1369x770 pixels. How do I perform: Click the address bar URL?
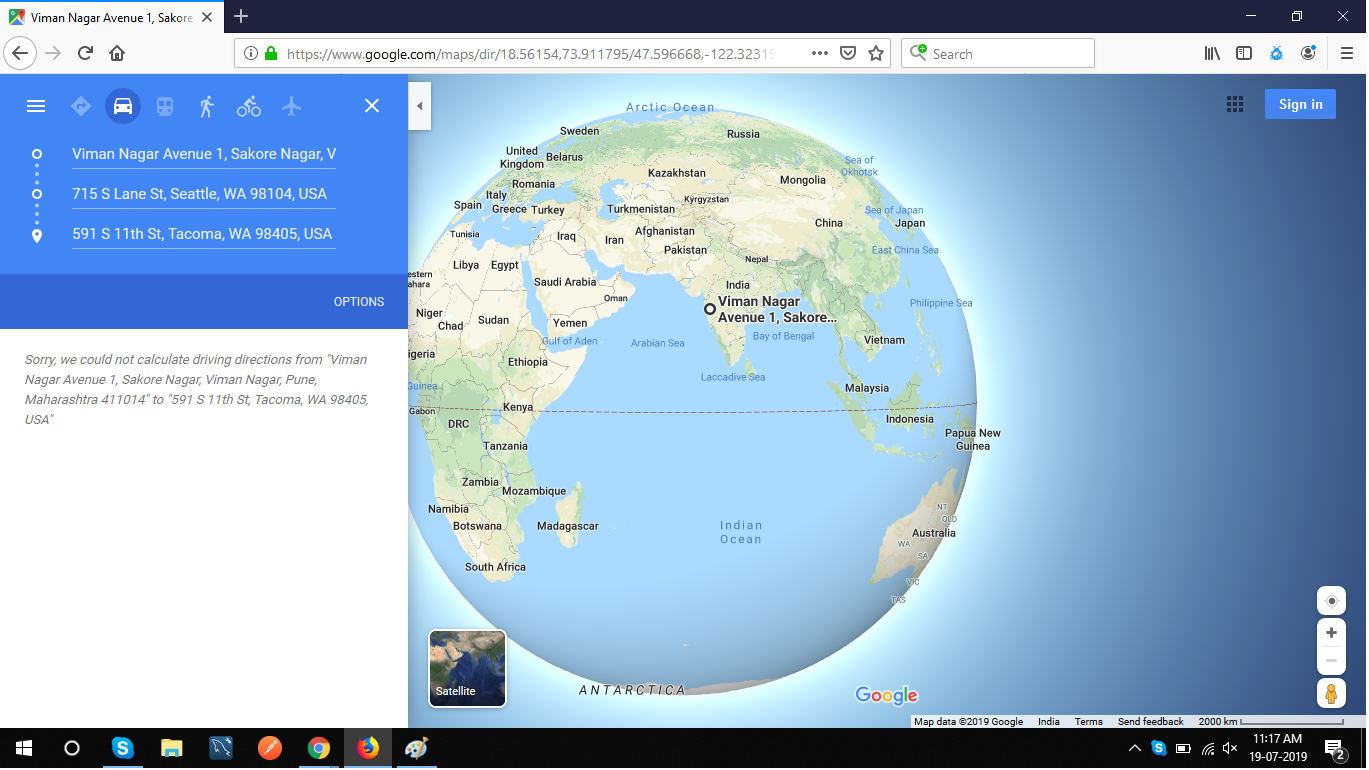(530, 54)
